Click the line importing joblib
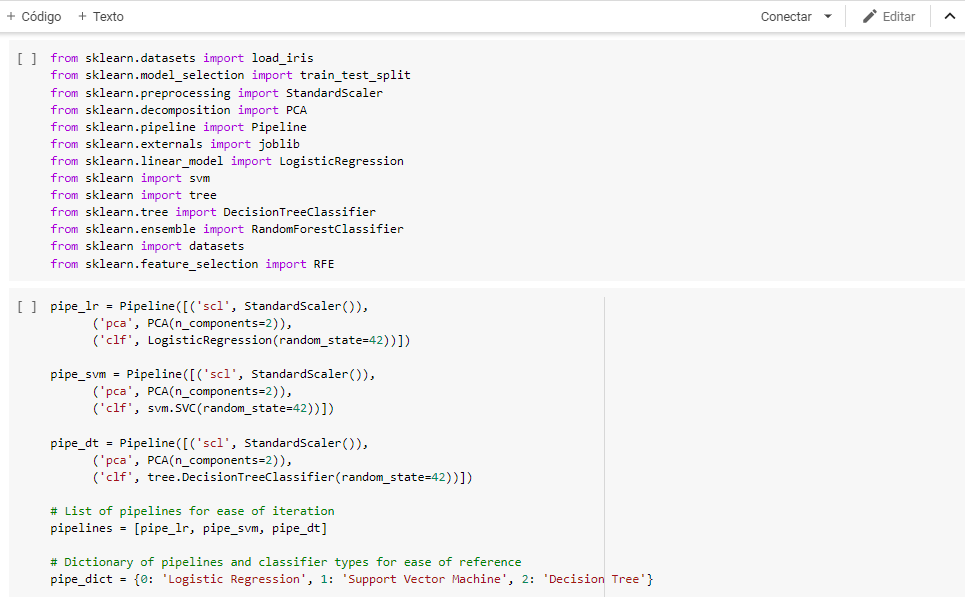The image size is (965, 597). 175,144
